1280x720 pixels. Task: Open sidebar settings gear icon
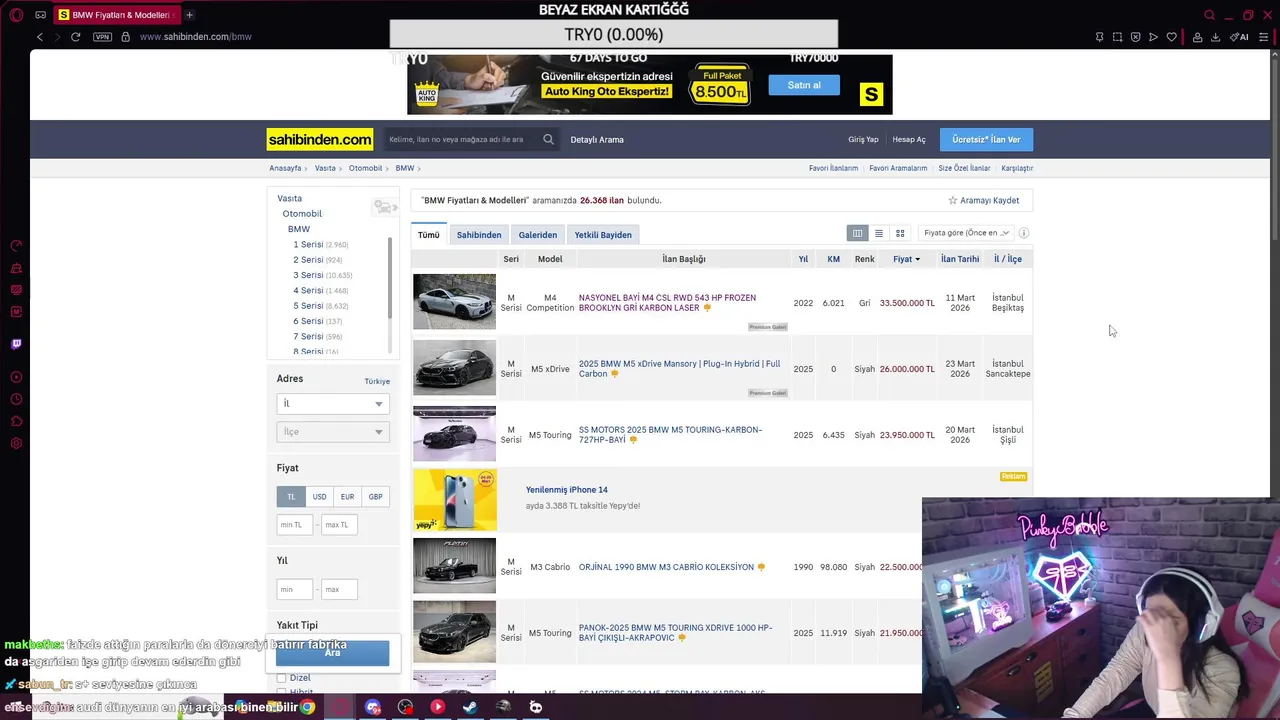click(x=16, y=443)
